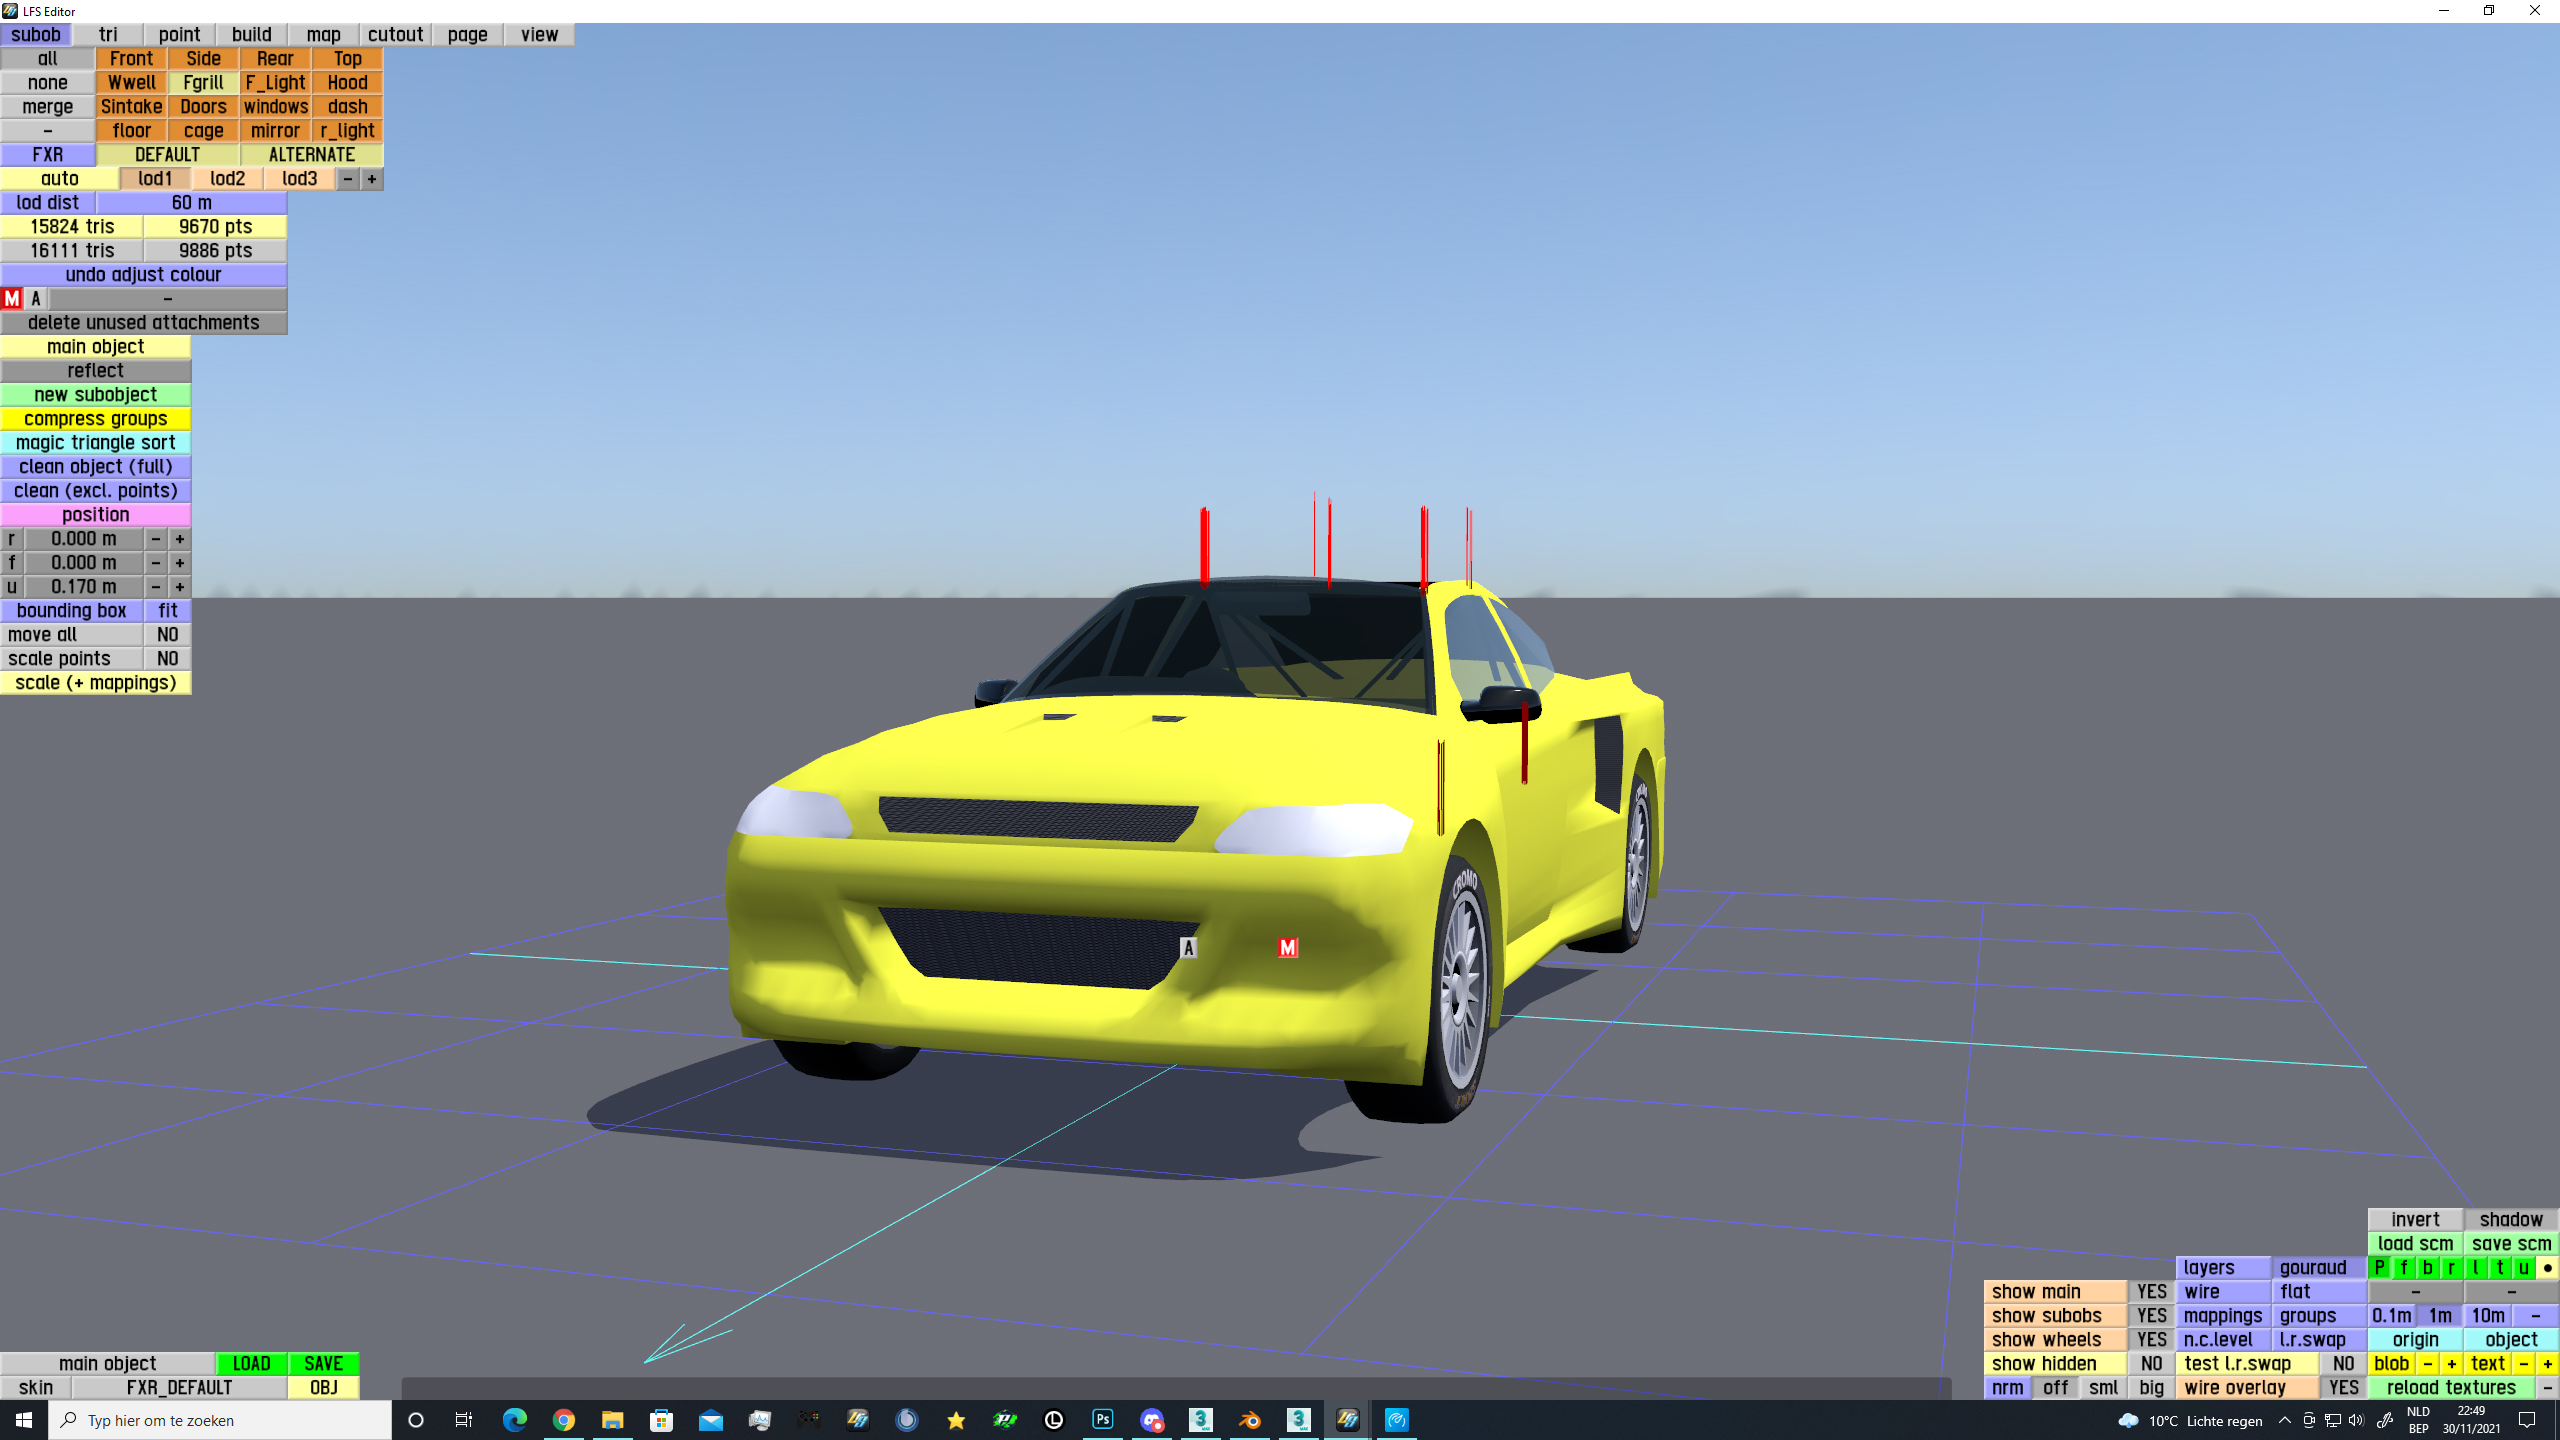Screen dimensions: 2560x1440
Task: Click the plus next to lod3
Action: [372, 178]
